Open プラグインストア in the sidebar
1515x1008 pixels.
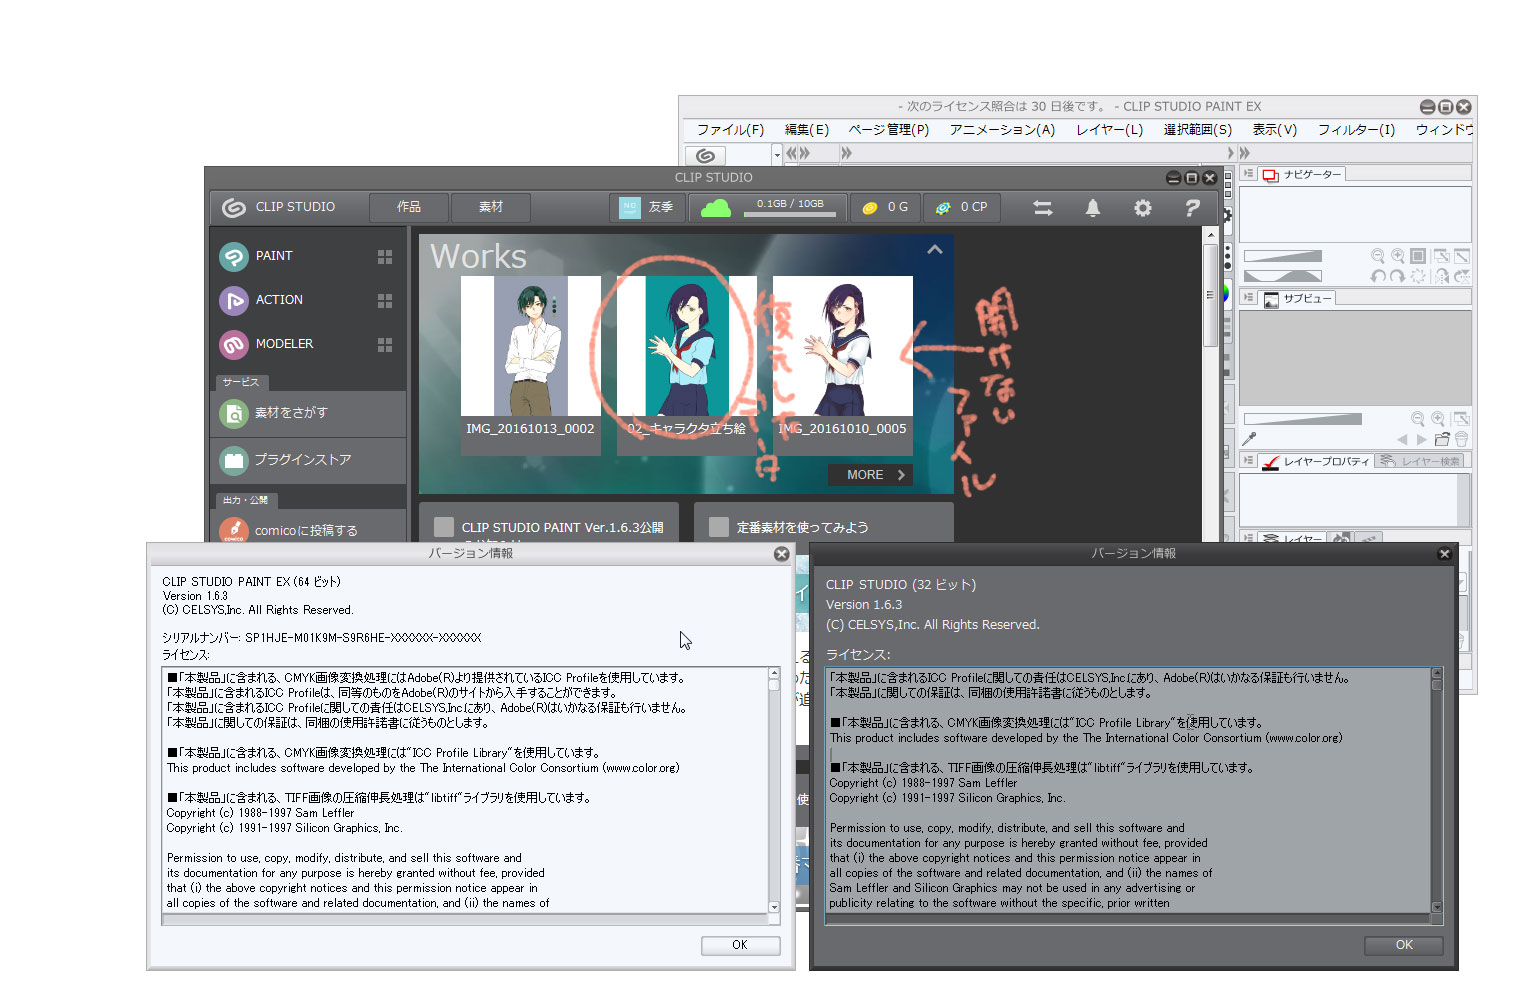(308, 460)
